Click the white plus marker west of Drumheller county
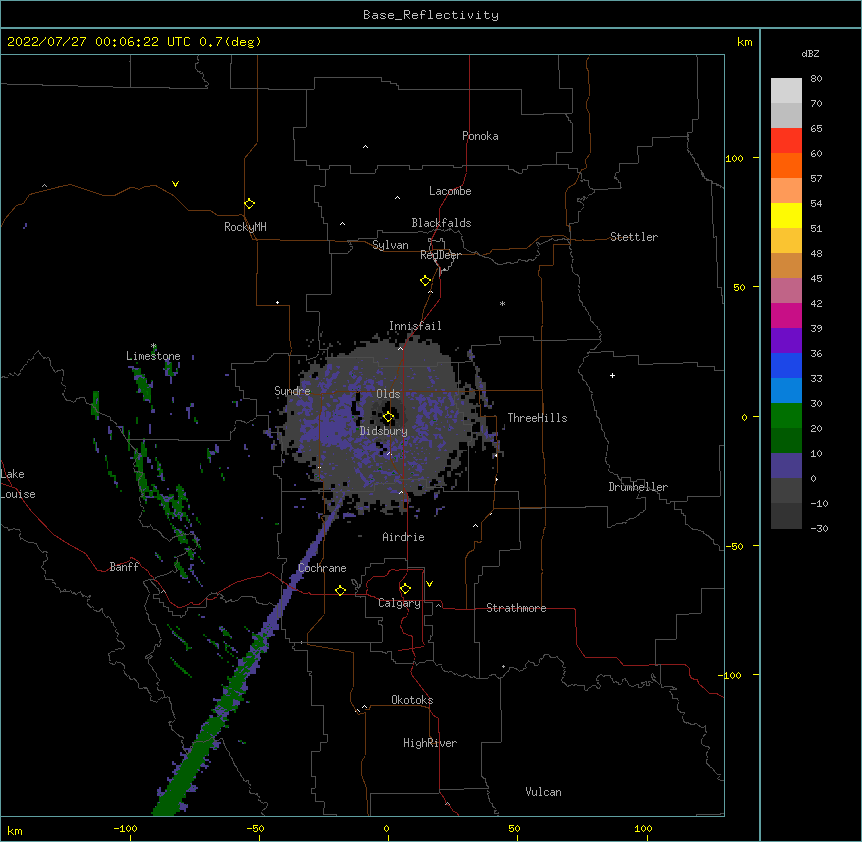This screenshot has width=862, height=842. (x=612, y=375)
